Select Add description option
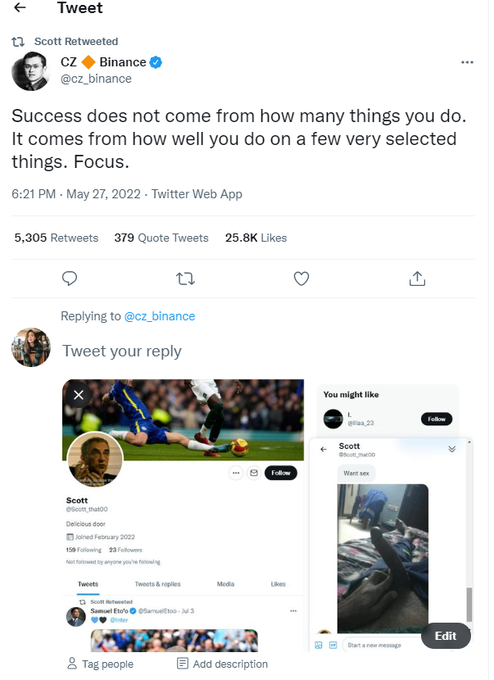The image size is (494, 680). (x=222, y=664)
